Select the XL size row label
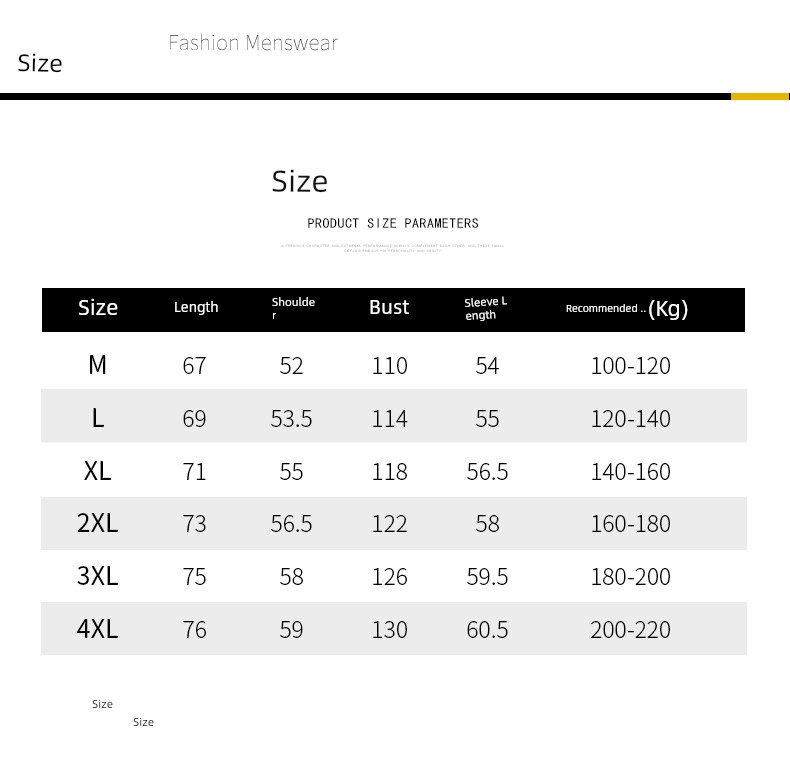 97,471
